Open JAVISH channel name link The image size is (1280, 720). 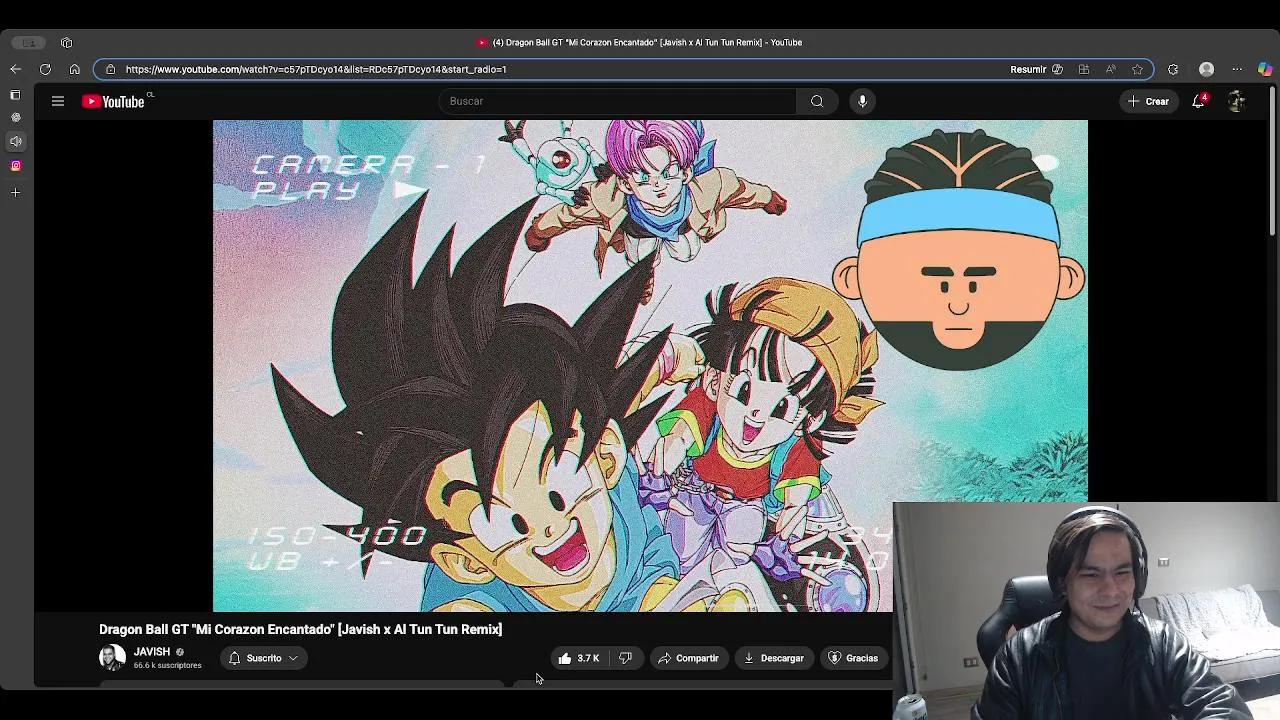(152, 652)
